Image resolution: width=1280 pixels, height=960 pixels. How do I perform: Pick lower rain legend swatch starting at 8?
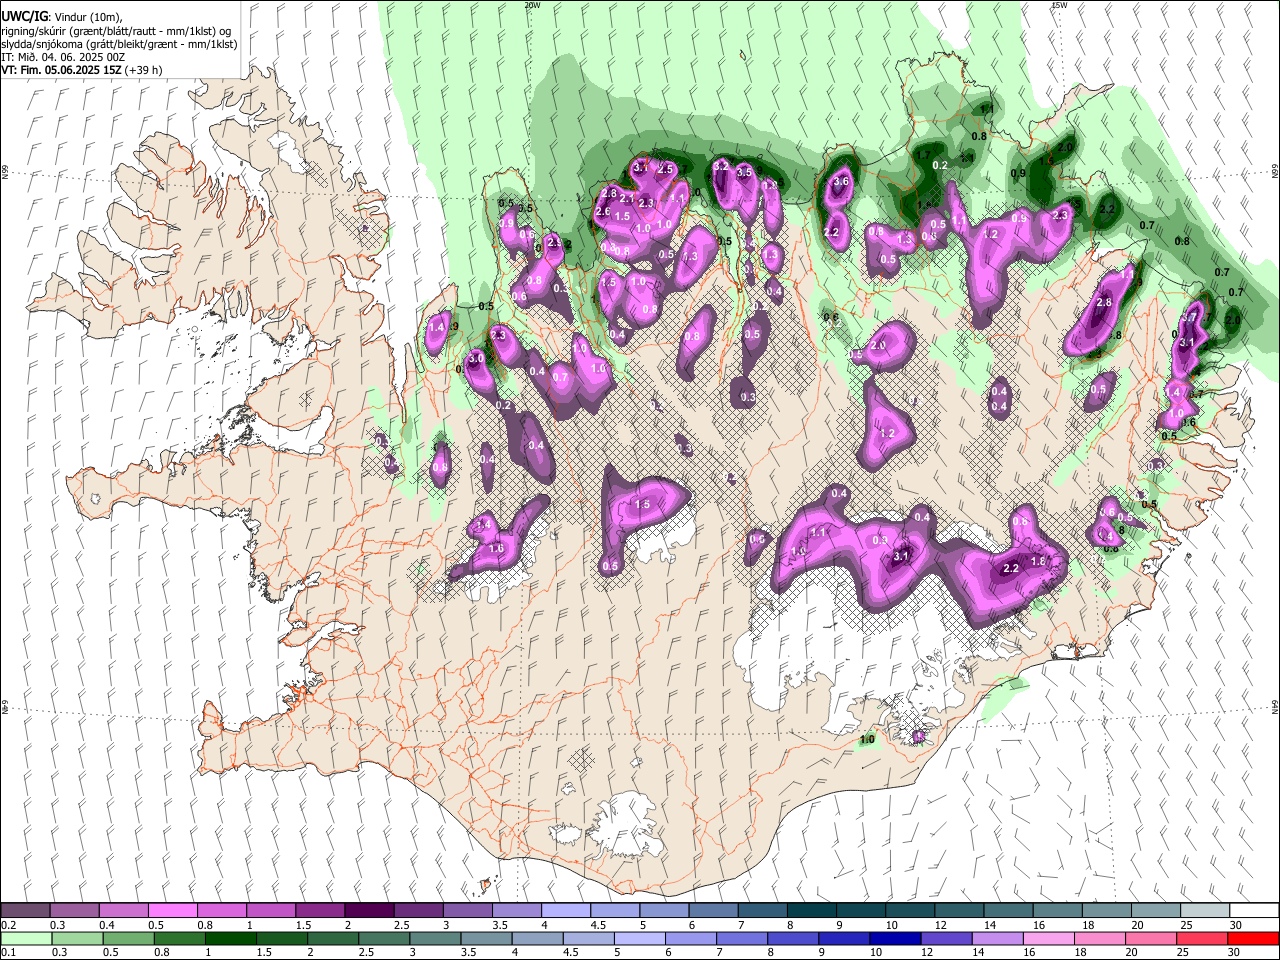[793, 938]
